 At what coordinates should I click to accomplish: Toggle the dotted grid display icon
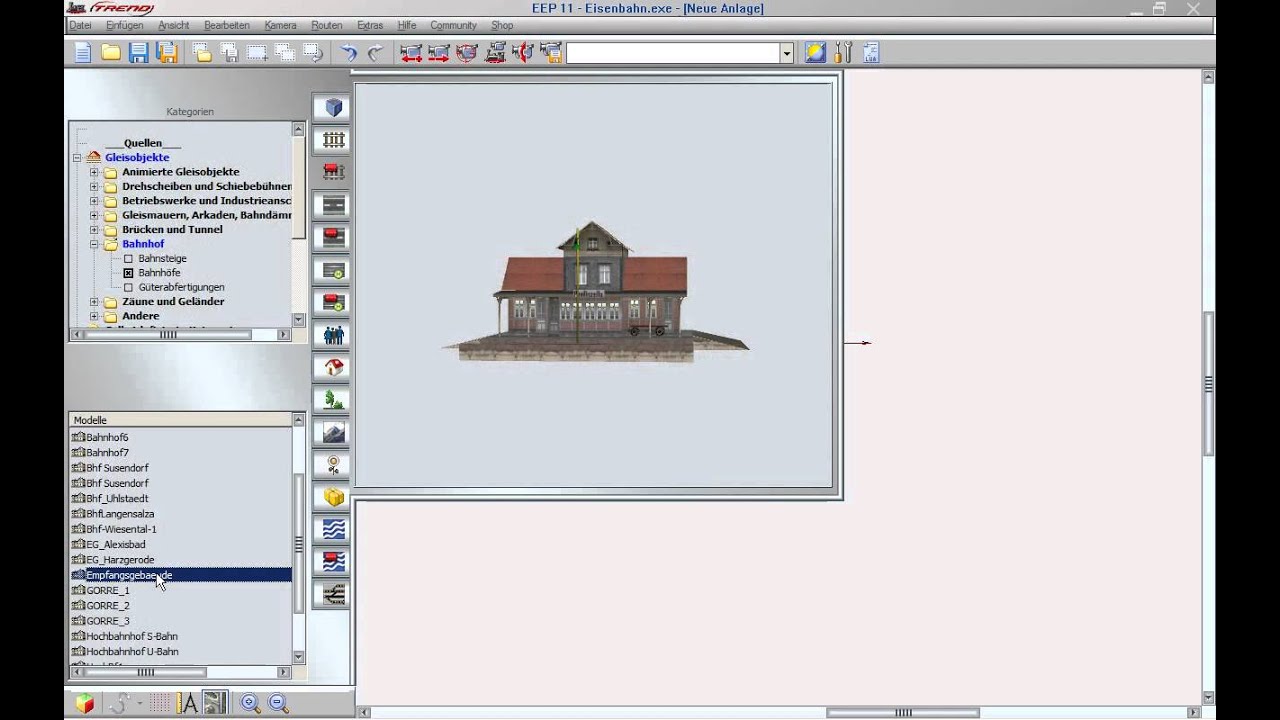160,703
